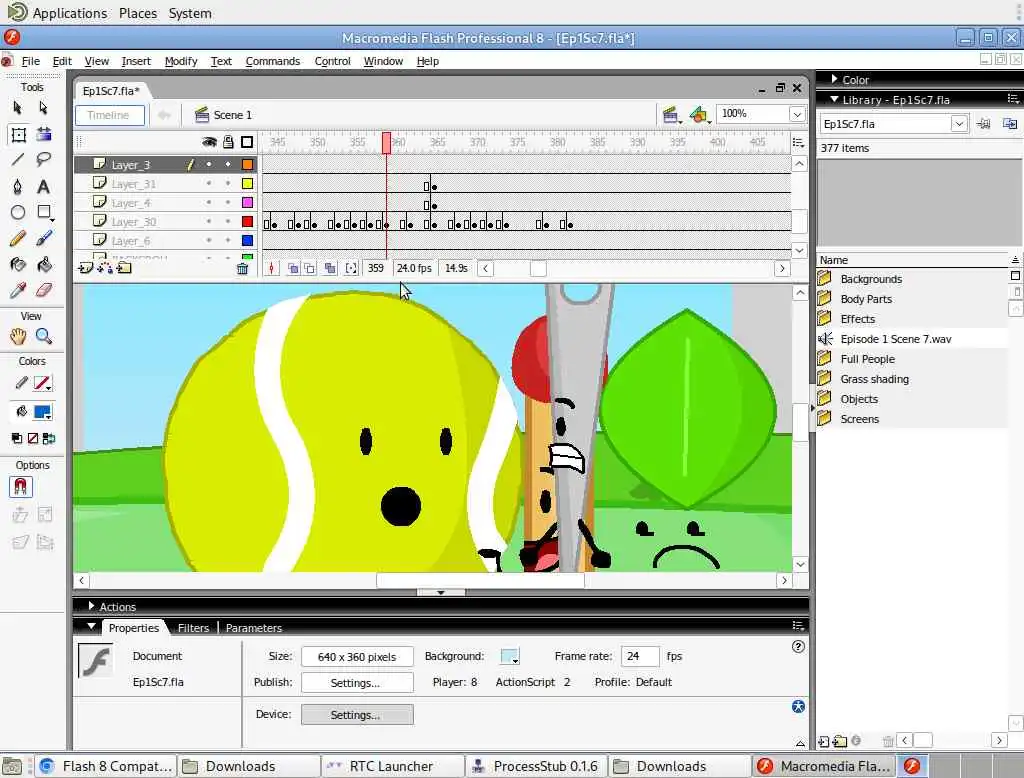The image size is (1024, 778).
Task: Click the Layer_3 orange outline color swatch
Action: click(248, 165)
